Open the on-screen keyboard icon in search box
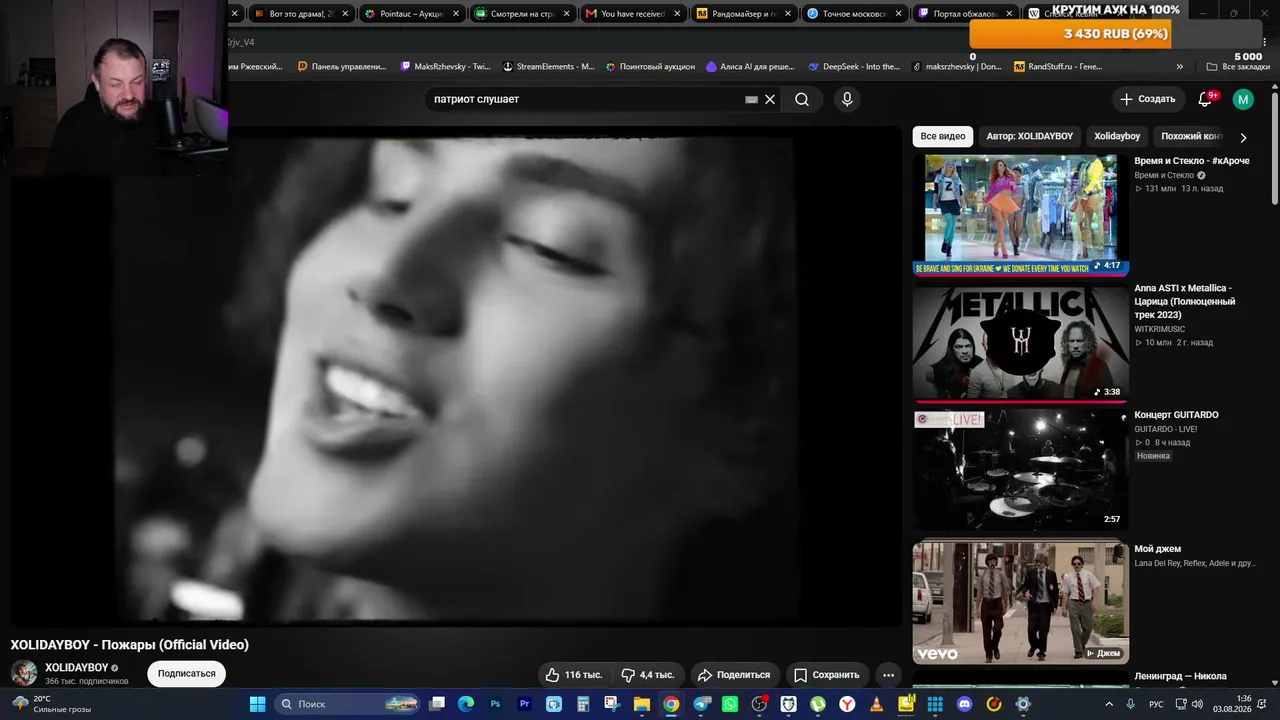Image resolution: width=1280 pixels, height=720 pixels. (x=752, y=99)
